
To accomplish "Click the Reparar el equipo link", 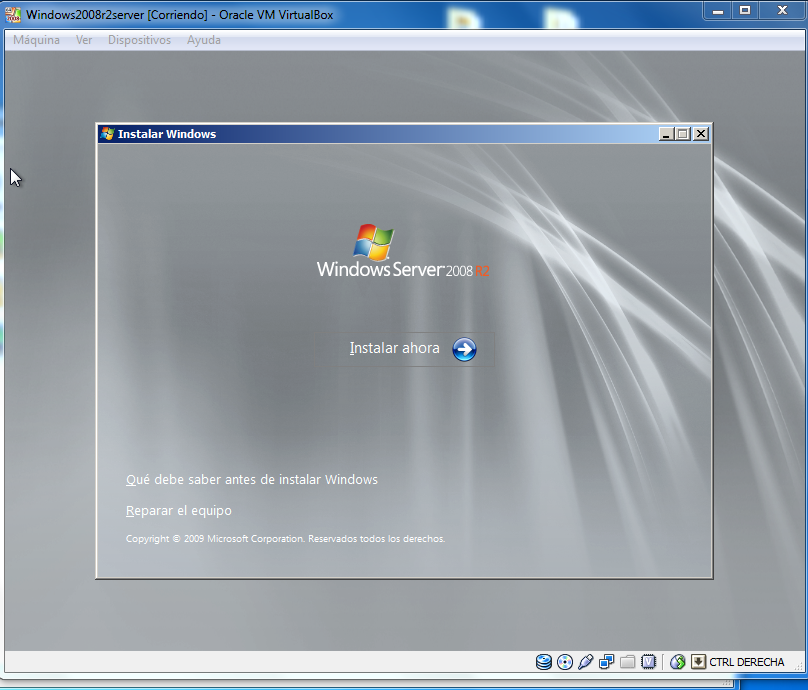I will 179,511.
